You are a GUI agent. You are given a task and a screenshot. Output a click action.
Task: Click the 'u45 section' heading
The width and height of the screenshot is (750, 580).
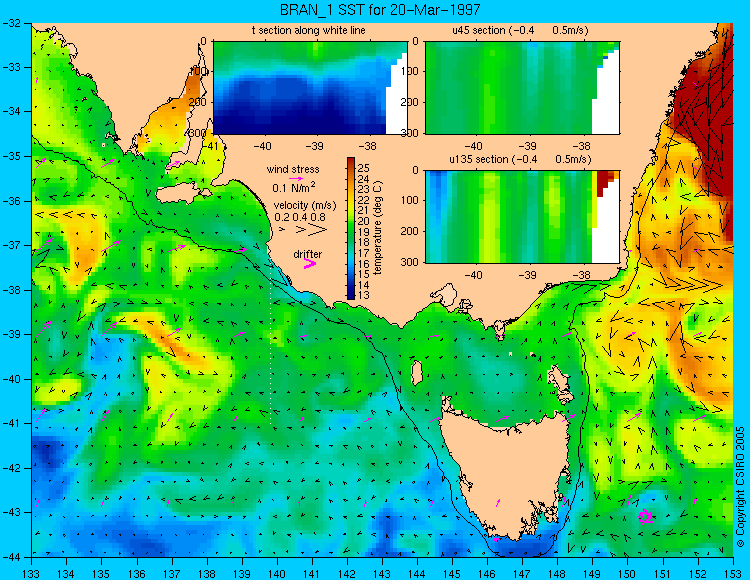pos(520,31)
